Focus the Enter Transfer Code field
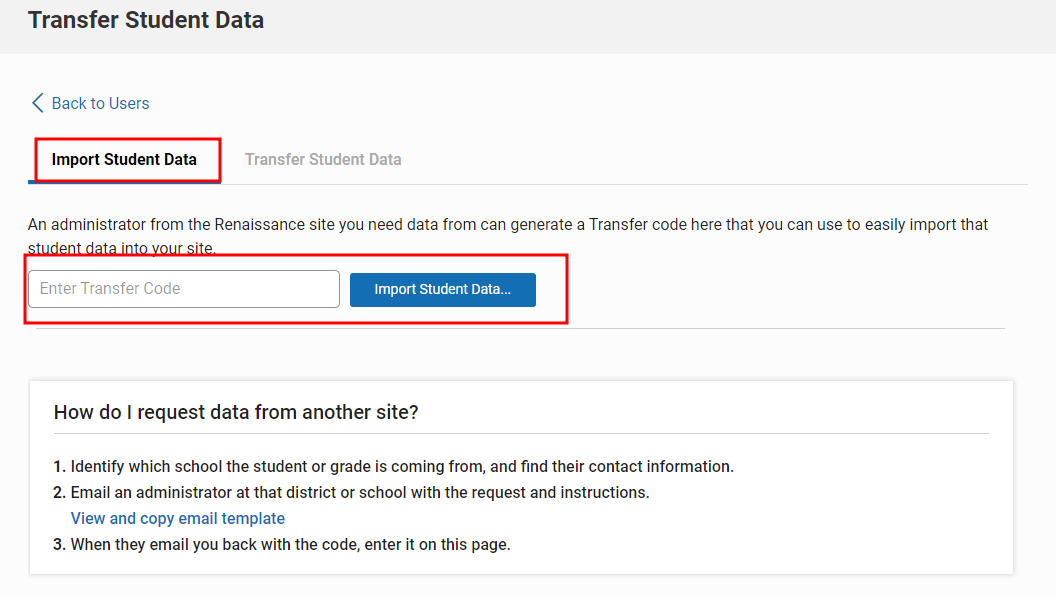Screen dimensions: 1056x599 click(184, 289)
